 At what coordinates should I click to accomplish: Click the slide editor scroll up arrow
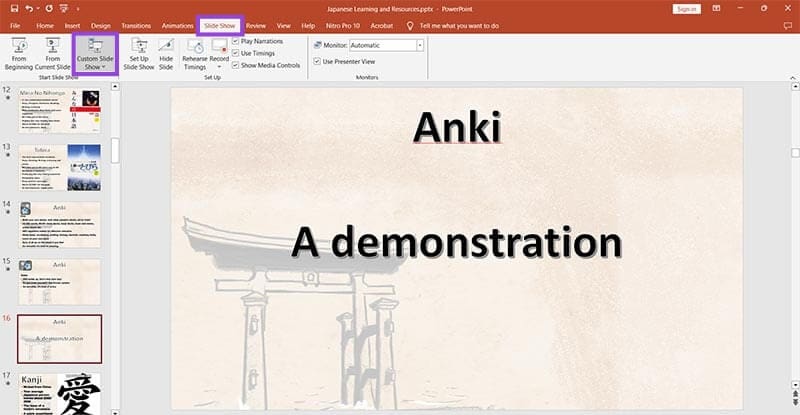click(x=795, y=87)
